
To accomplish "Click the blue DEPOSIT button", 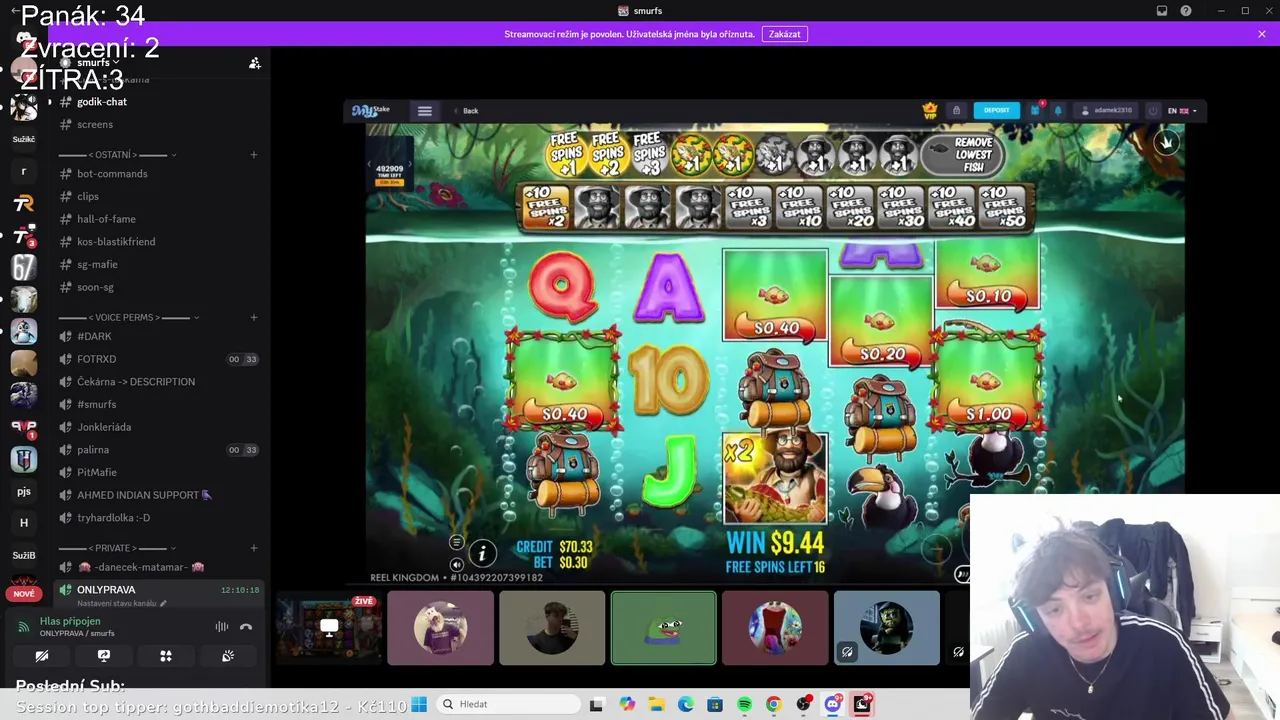I will coord(996,110).
